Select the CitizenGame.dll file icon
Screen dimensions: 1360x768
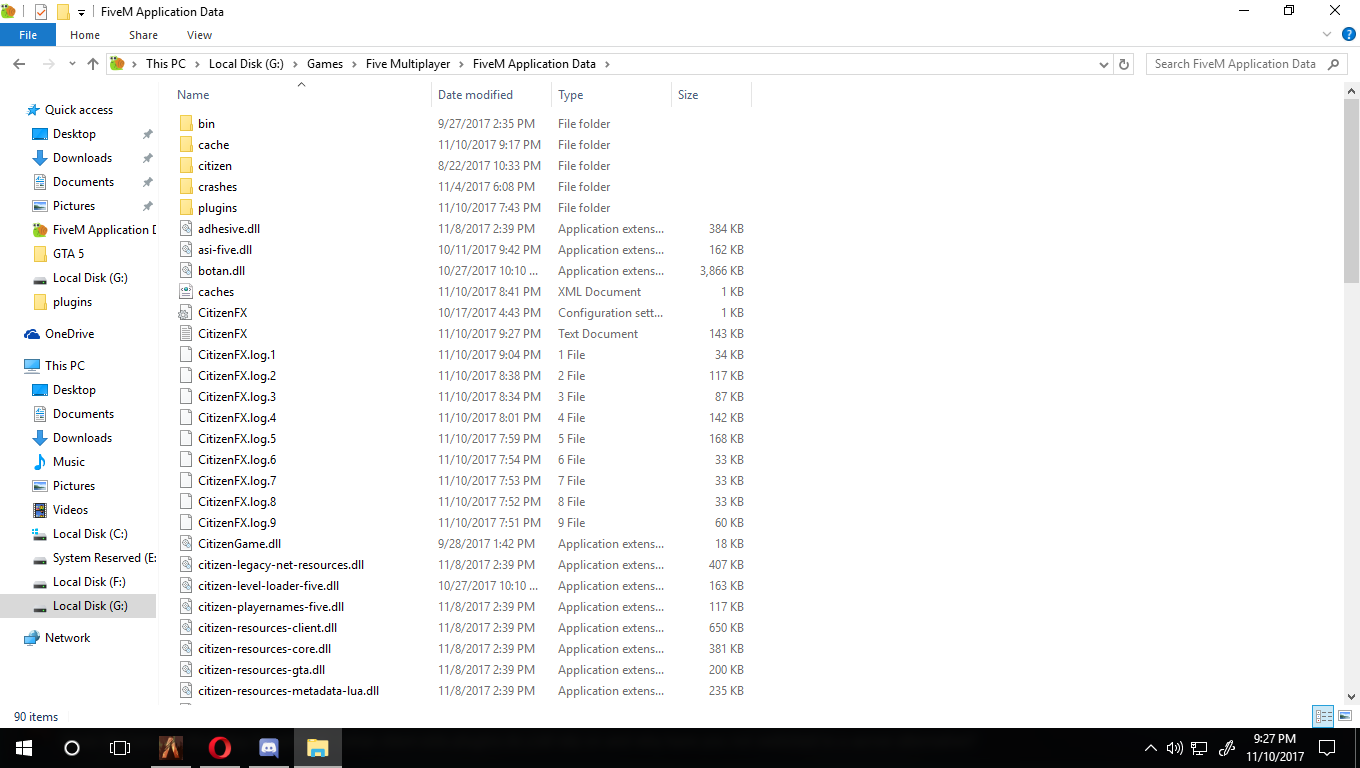pyautogui.click(x=186, y=544)
